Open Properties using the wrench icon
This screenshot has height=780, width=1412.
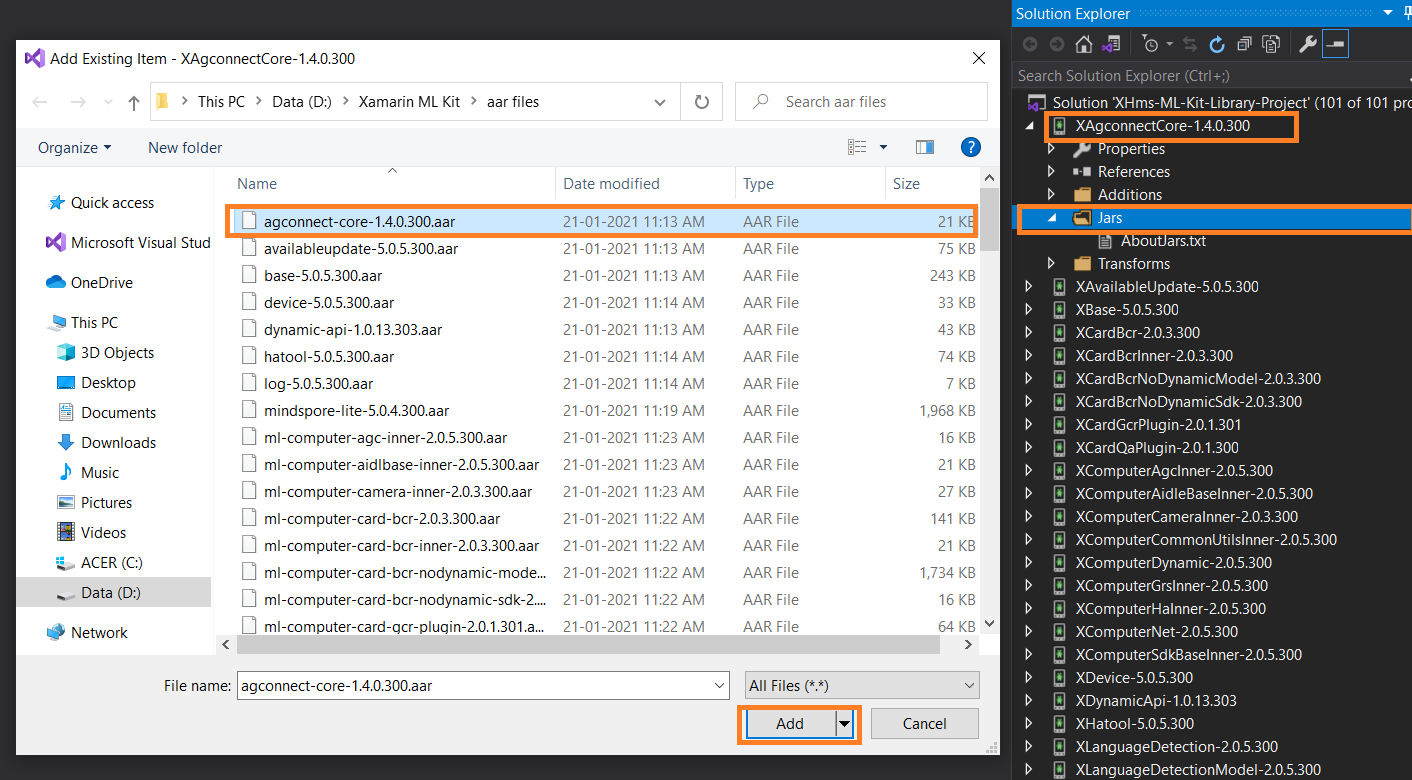(x=1307, y=44)
